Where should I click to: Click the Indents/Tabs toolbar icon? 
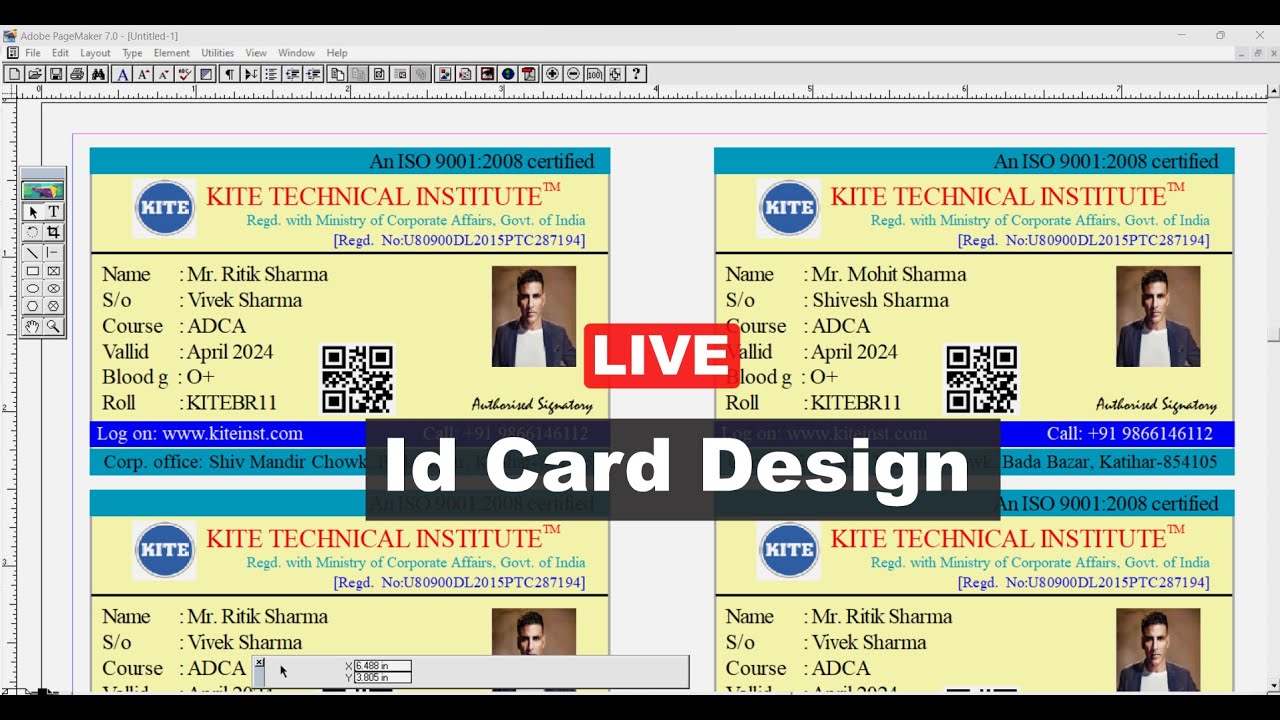tap(251, 74)
